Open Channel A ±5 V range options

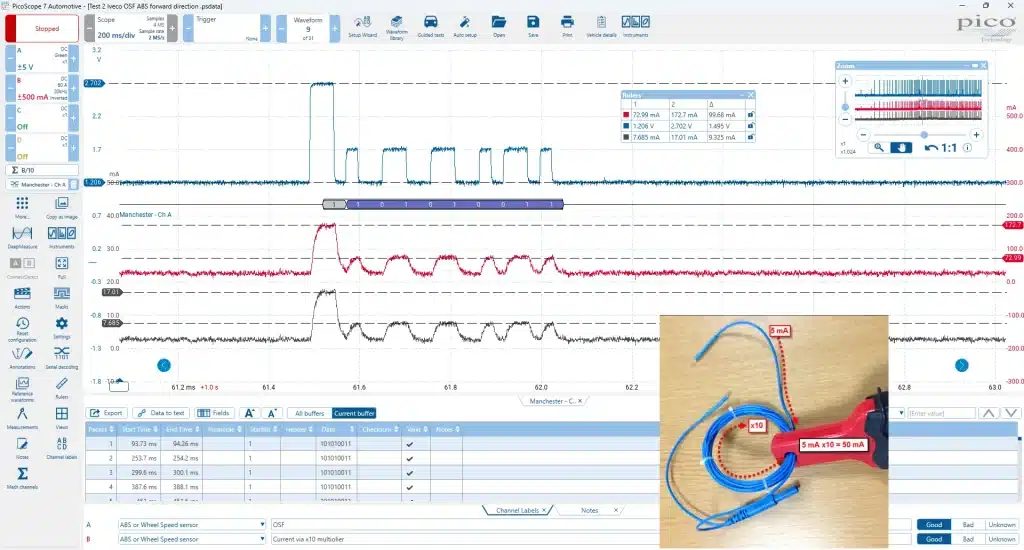[42, 59]
